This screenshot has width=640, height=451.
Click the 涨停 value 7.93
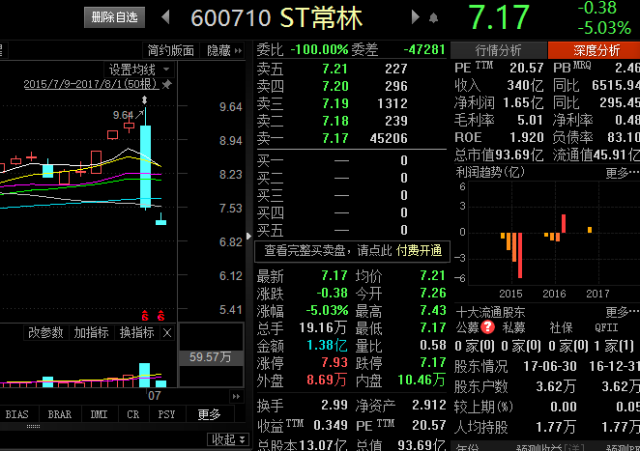pyautogui.click(x=334, y=362)
